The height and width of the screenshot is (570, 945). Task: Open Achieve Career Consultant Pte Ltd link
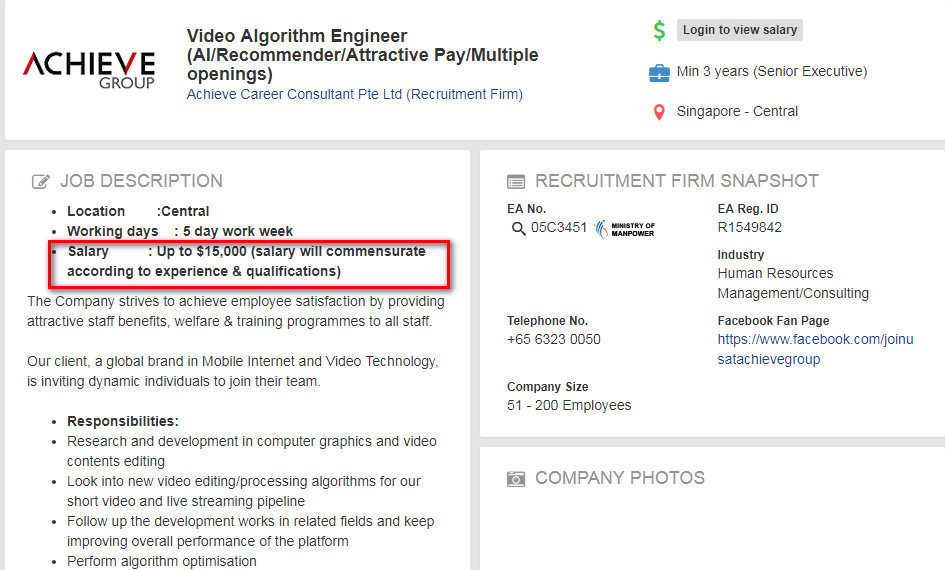(354, 94)
